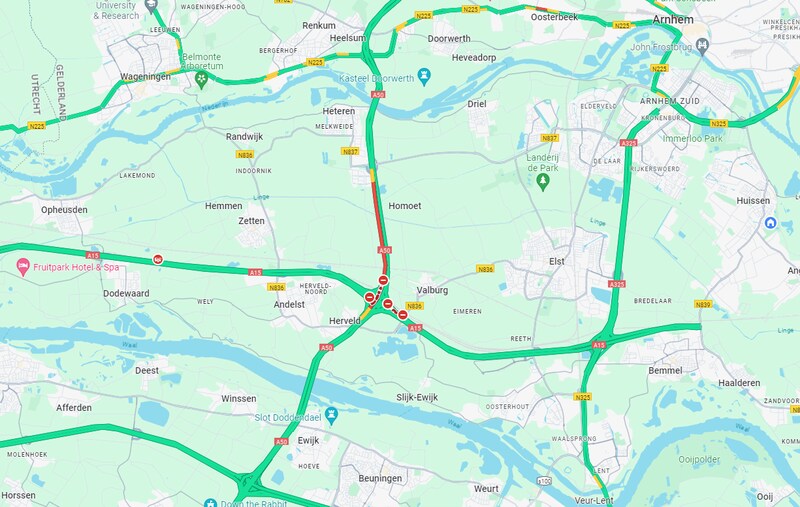Open the Down the Rabbit marker
800x507 pixels.
coord(210,503)
